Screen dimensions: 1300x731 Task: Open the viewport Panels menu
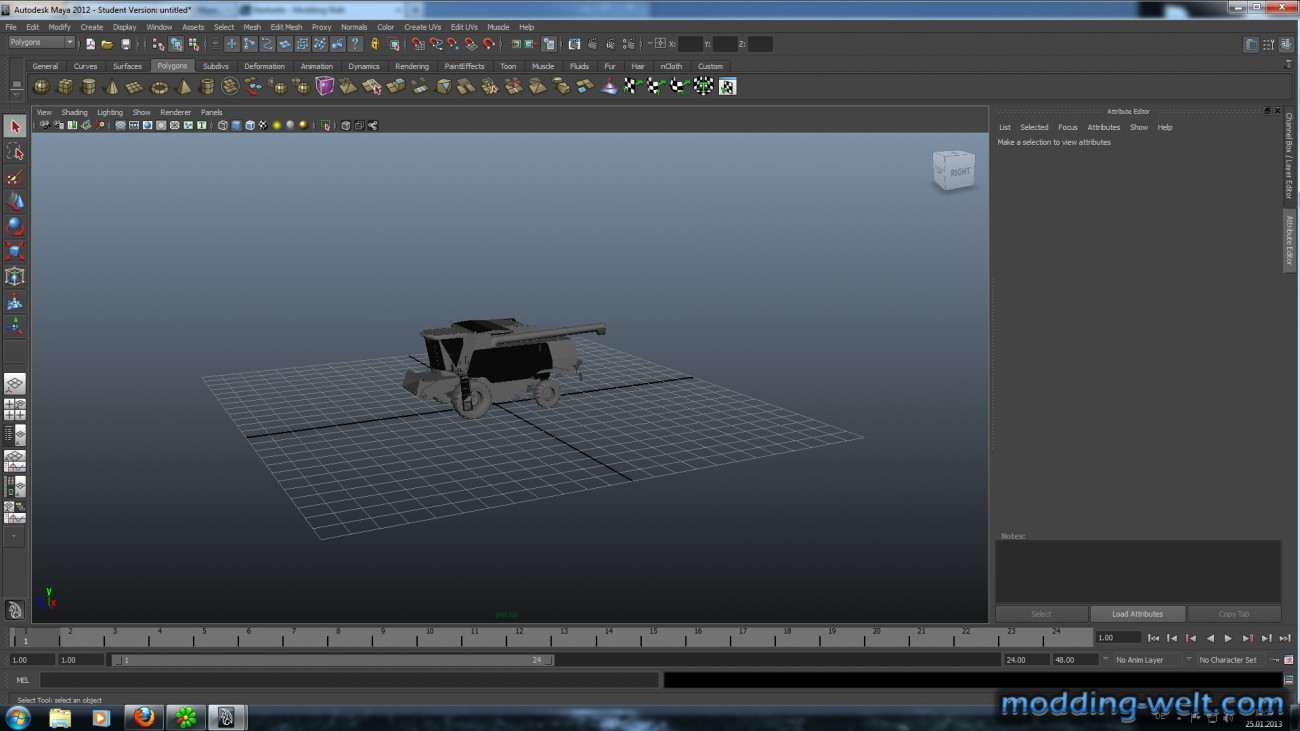pos(211,113)
